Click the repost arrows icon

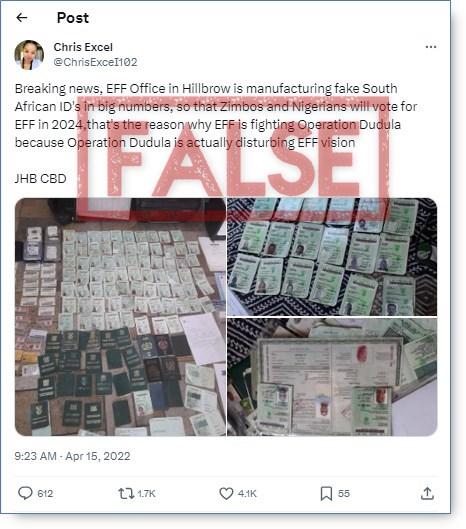tap(126, 494)
